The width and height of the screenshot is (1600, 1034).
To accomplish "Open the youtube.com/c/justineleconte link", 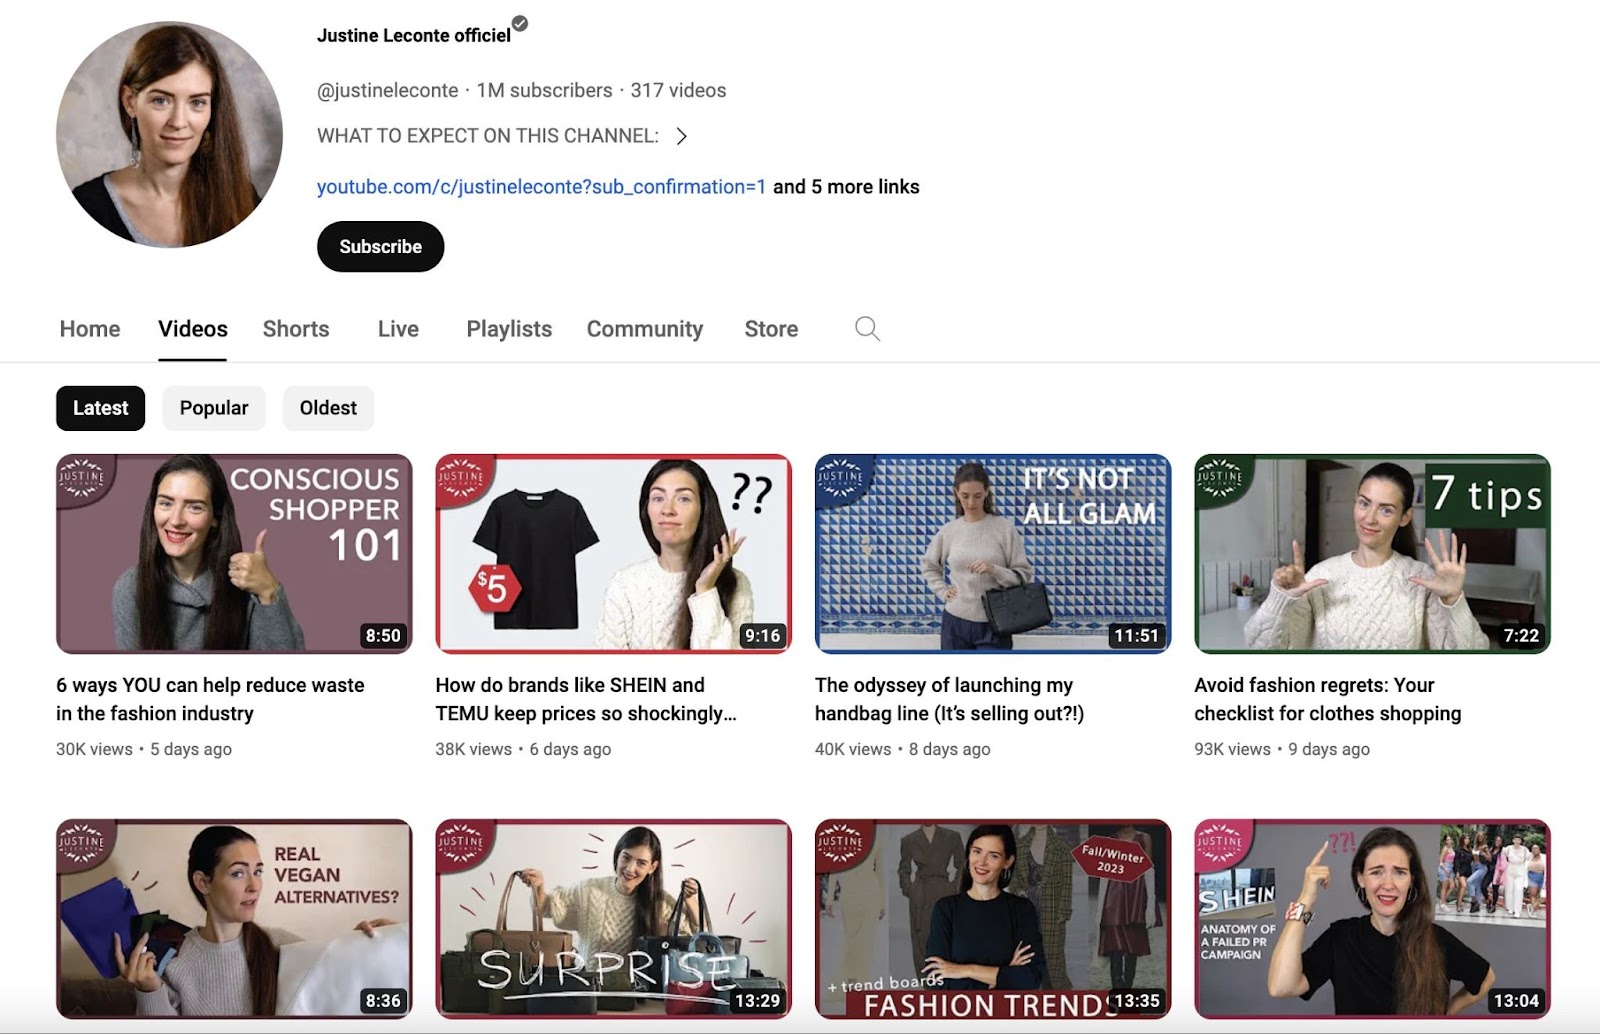I will pyautogui.click(x=540, y=186).
